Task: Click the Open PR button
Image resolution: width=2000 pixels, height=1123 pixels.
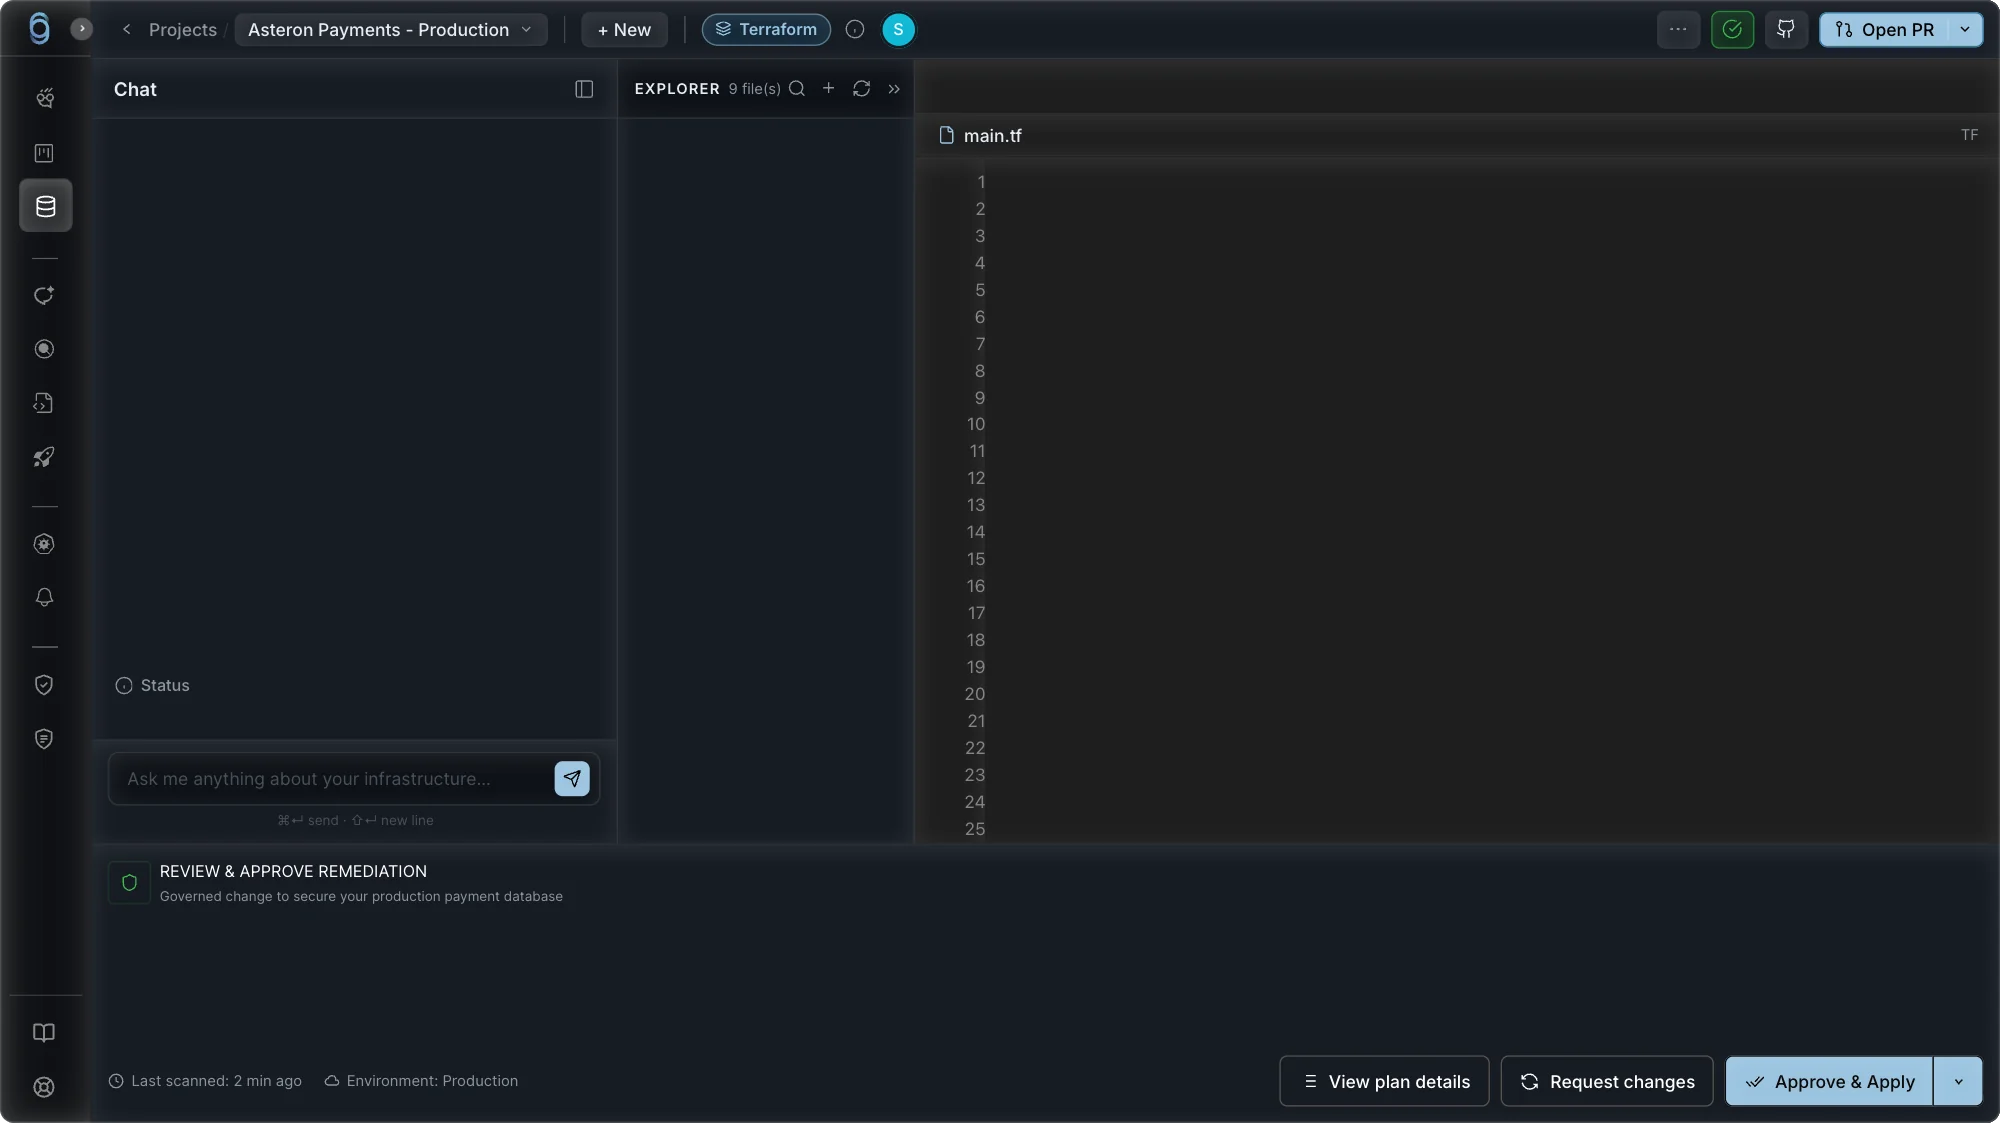Action: coord(1884,30)
